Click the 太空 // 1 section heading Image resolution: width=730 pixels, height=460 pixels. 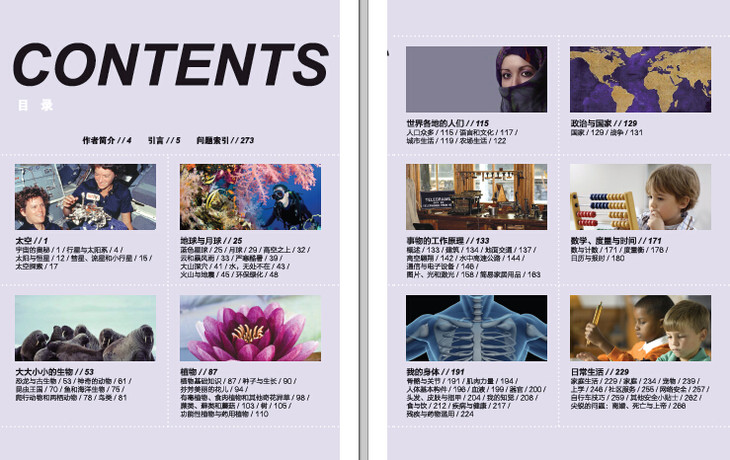[32, 241]
